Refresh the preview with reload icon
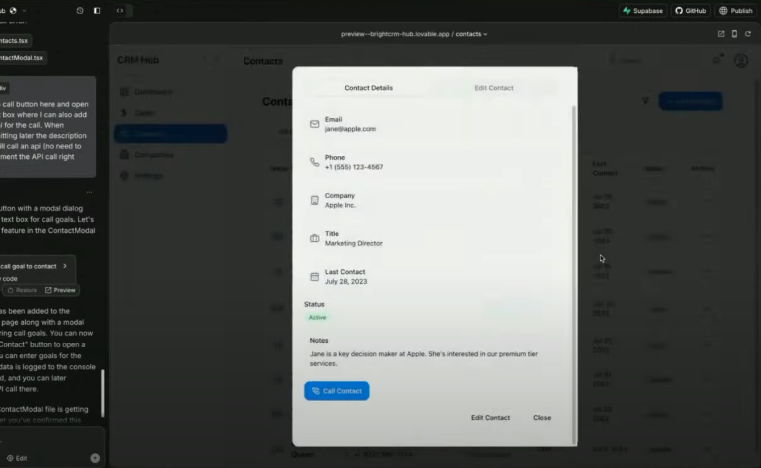This screenshot has height=468, width=761. [748, 33]
